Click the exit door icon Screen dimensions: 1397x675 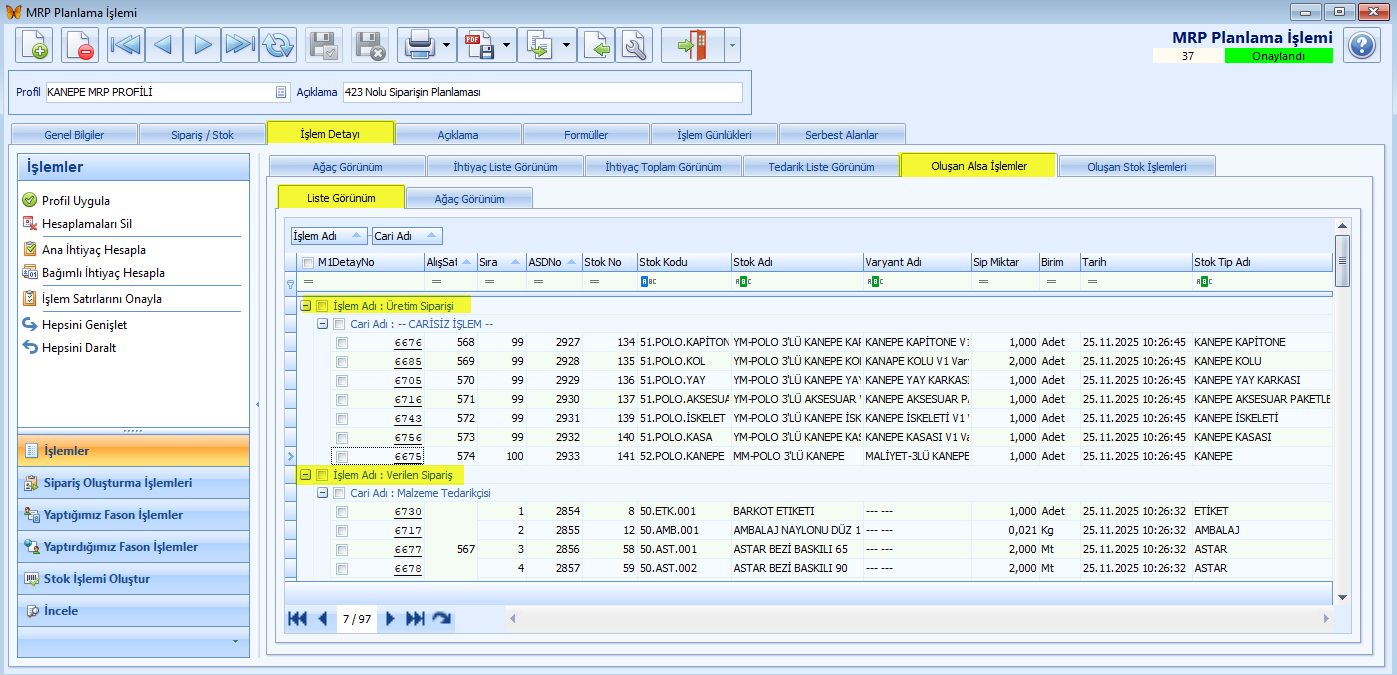click(x=692, y=45)
